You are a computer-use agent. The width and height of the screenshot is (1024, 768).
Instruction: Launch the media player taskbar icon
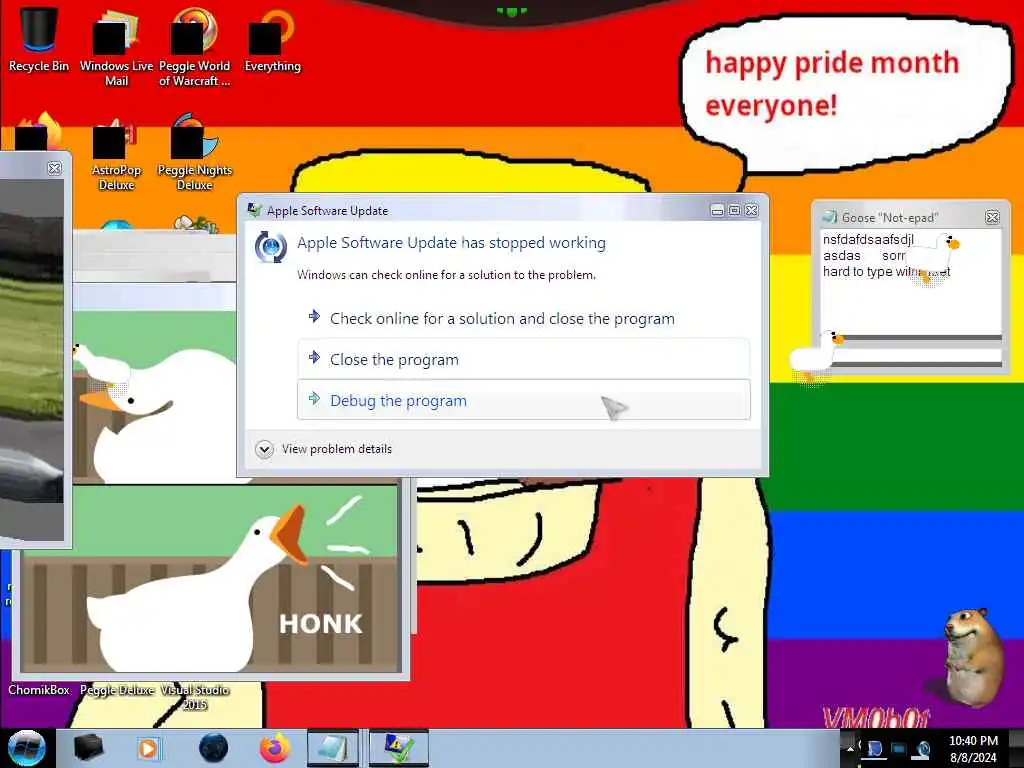coord(148,748)
